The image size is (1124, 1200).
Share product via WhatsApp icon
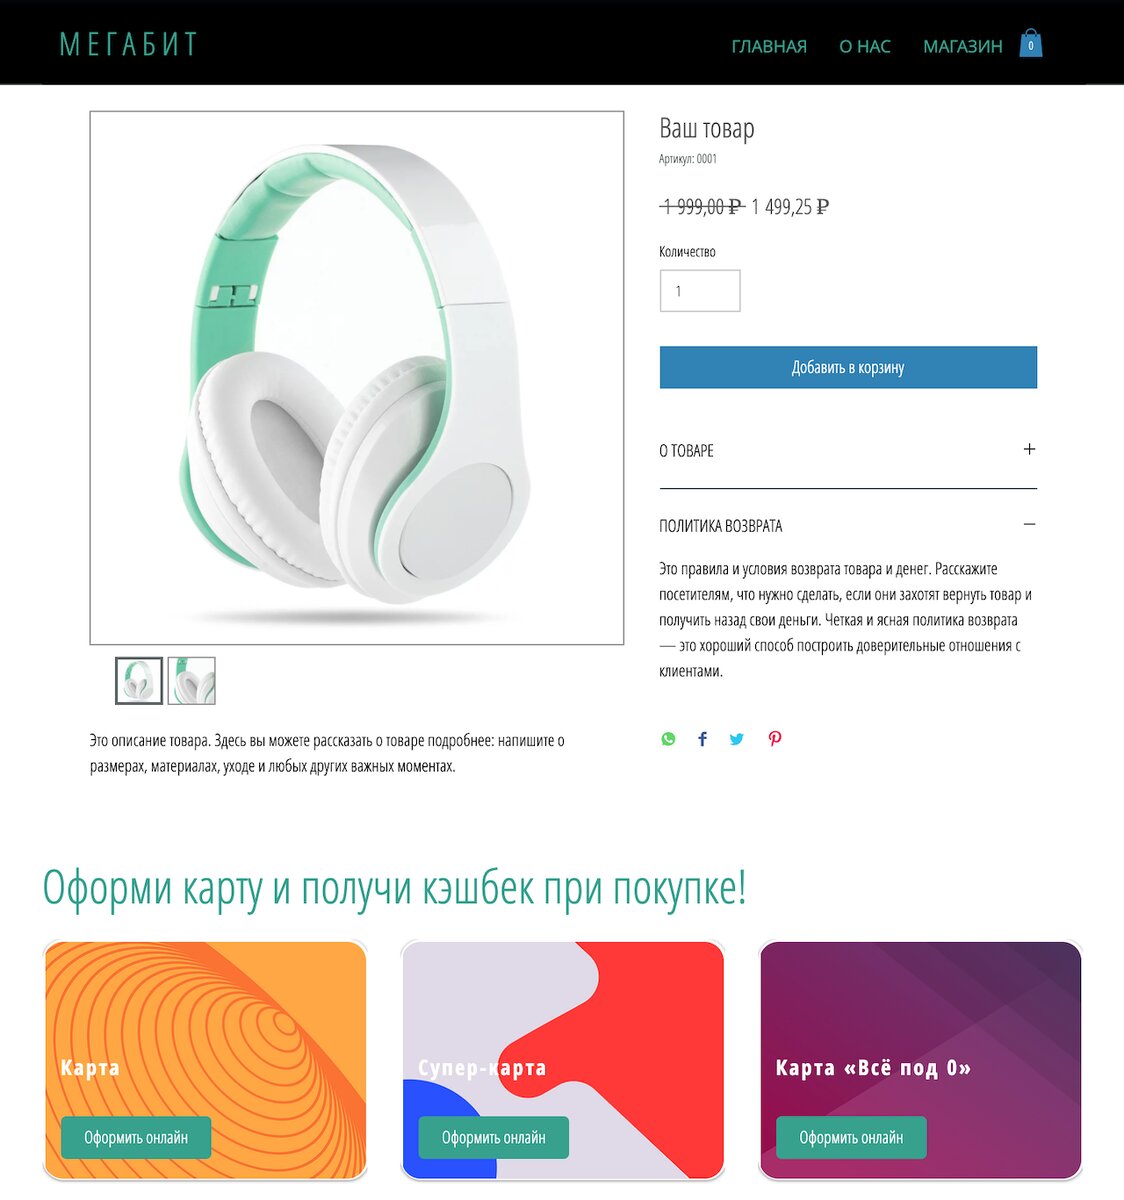click(668, 739)
